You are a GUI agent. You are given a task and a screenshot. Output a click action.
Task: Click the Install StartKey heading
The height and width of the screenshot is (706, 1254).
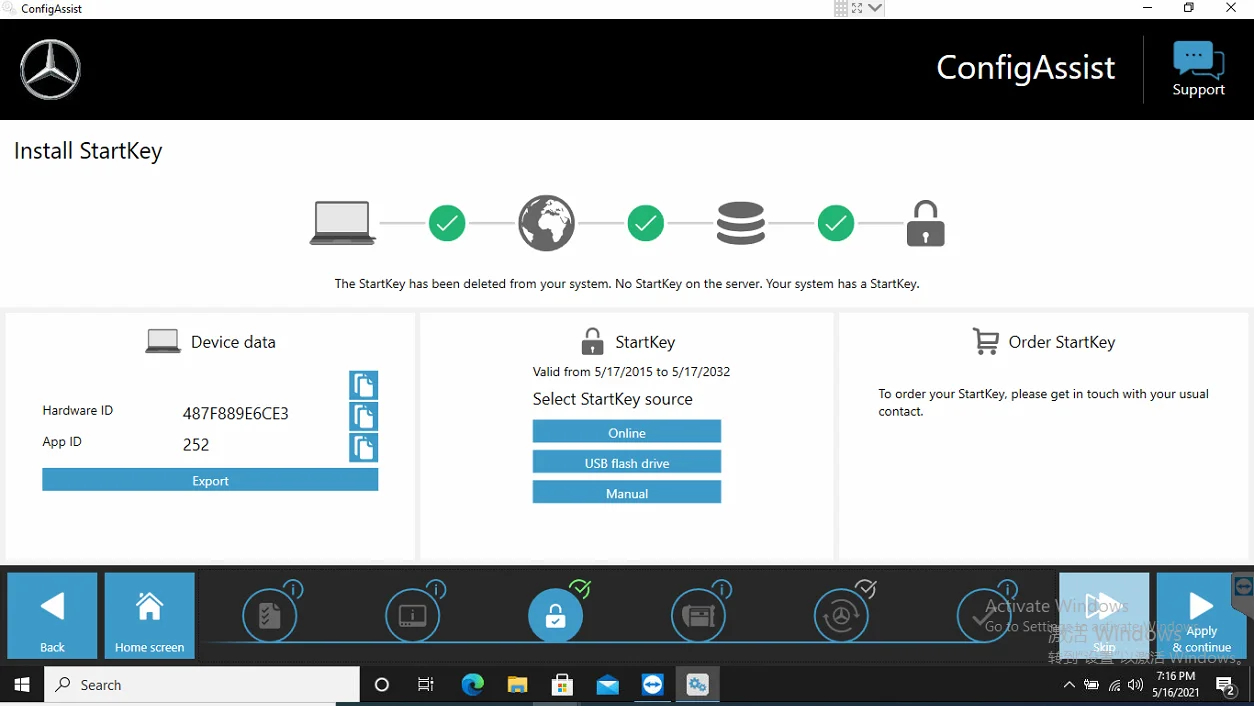[88, 151]
